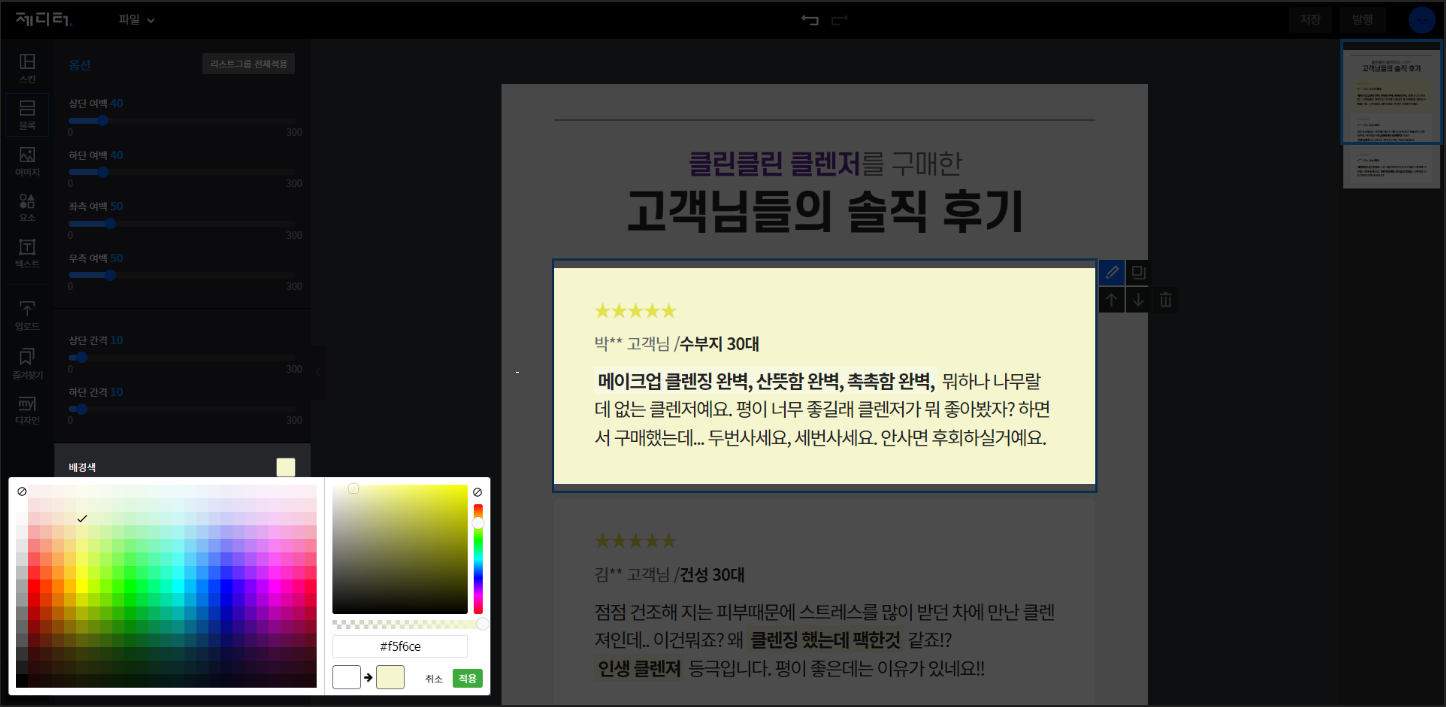Screen dimensions: 1446x707
Task: Open the my 디자인 sidebar panel
Action: pyautogui.click(x=28, y=409)
